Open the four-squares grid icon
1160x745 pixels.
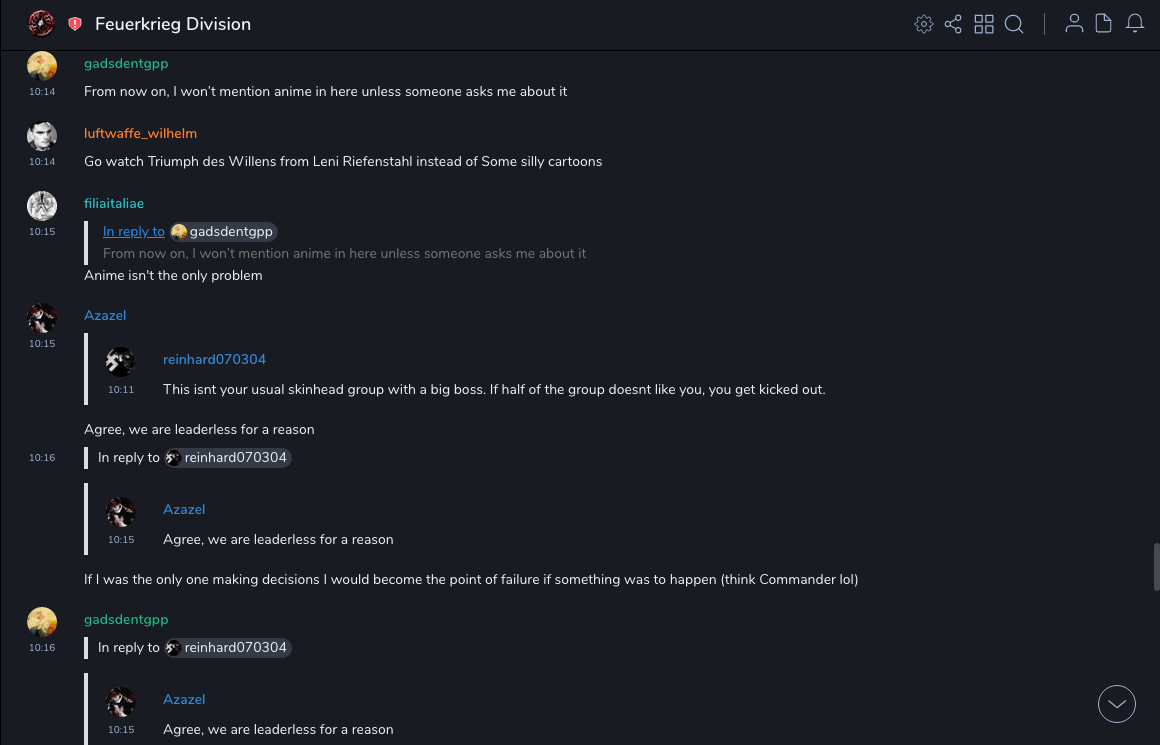click(x=984, y=24)
